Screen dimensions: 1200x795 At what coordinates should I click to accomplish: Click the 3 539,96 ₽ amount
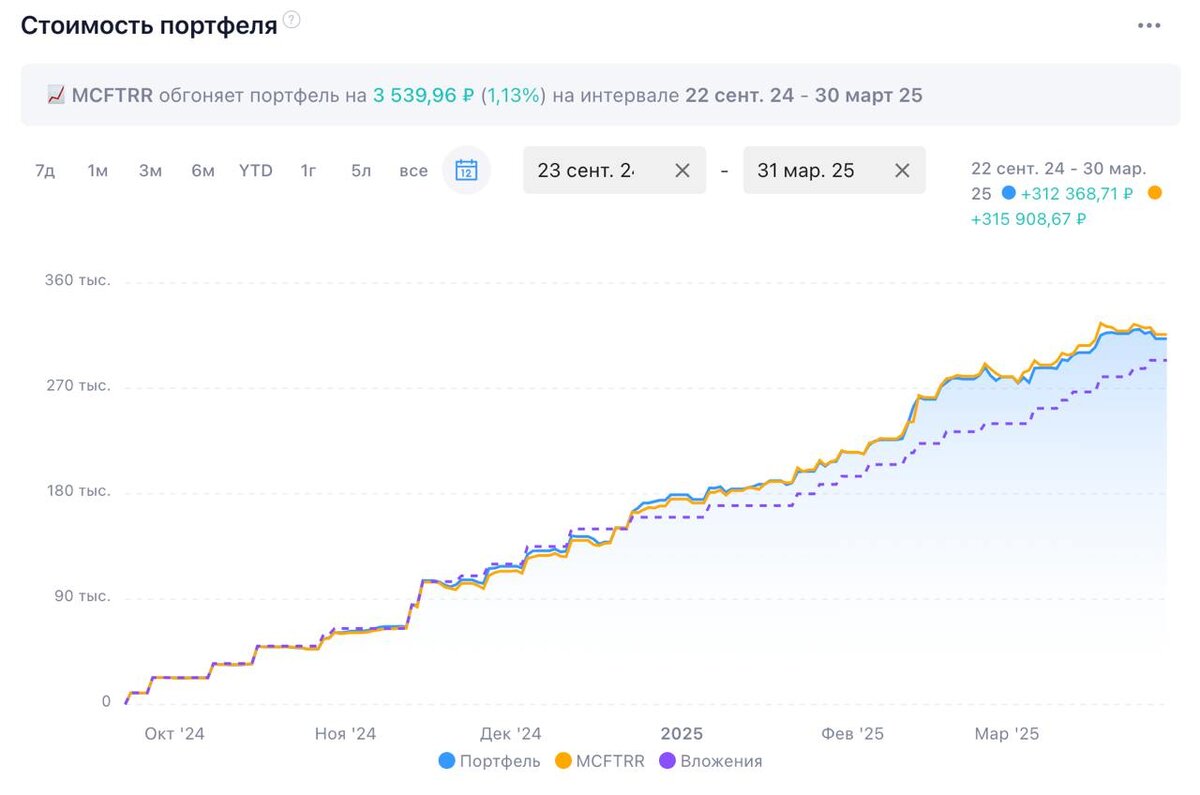(424, 95)
